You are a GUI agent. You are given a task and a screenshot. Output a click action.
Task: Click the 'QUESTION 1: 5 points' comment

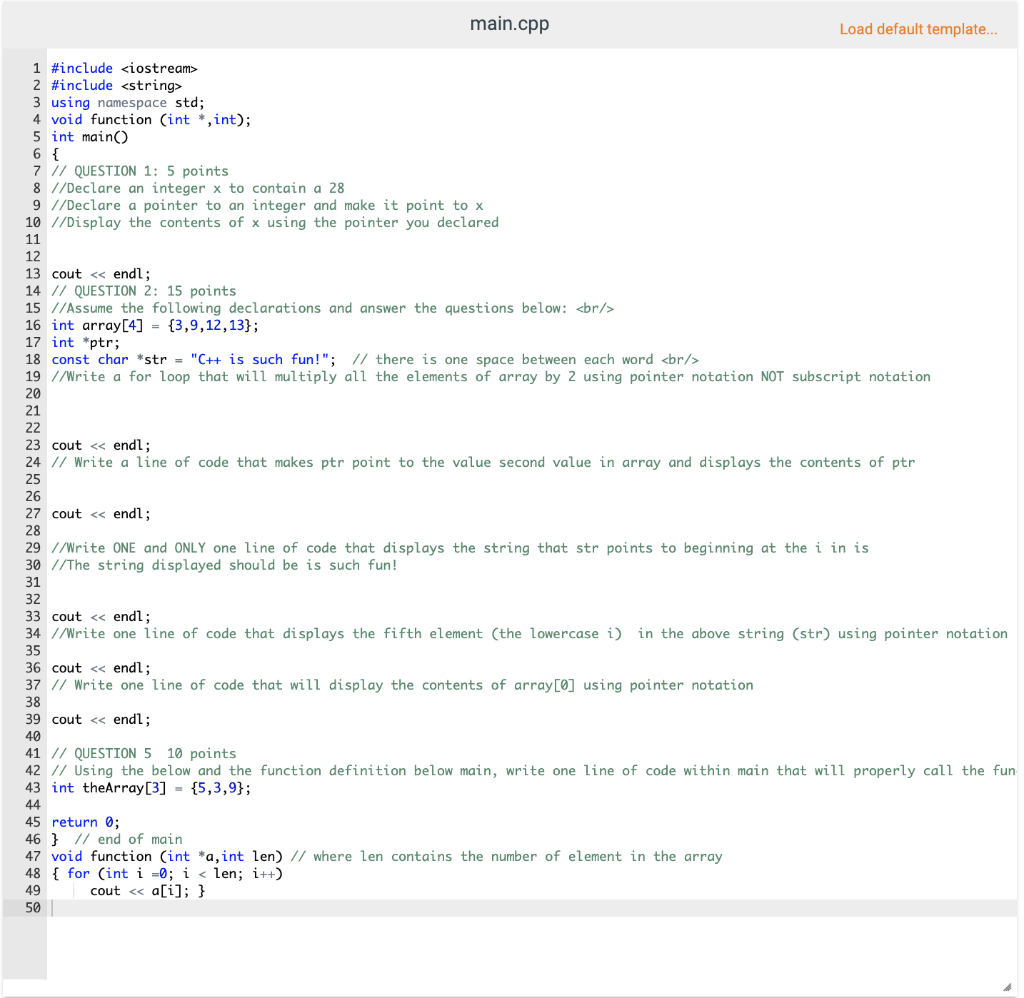click(x=140, y=171)
